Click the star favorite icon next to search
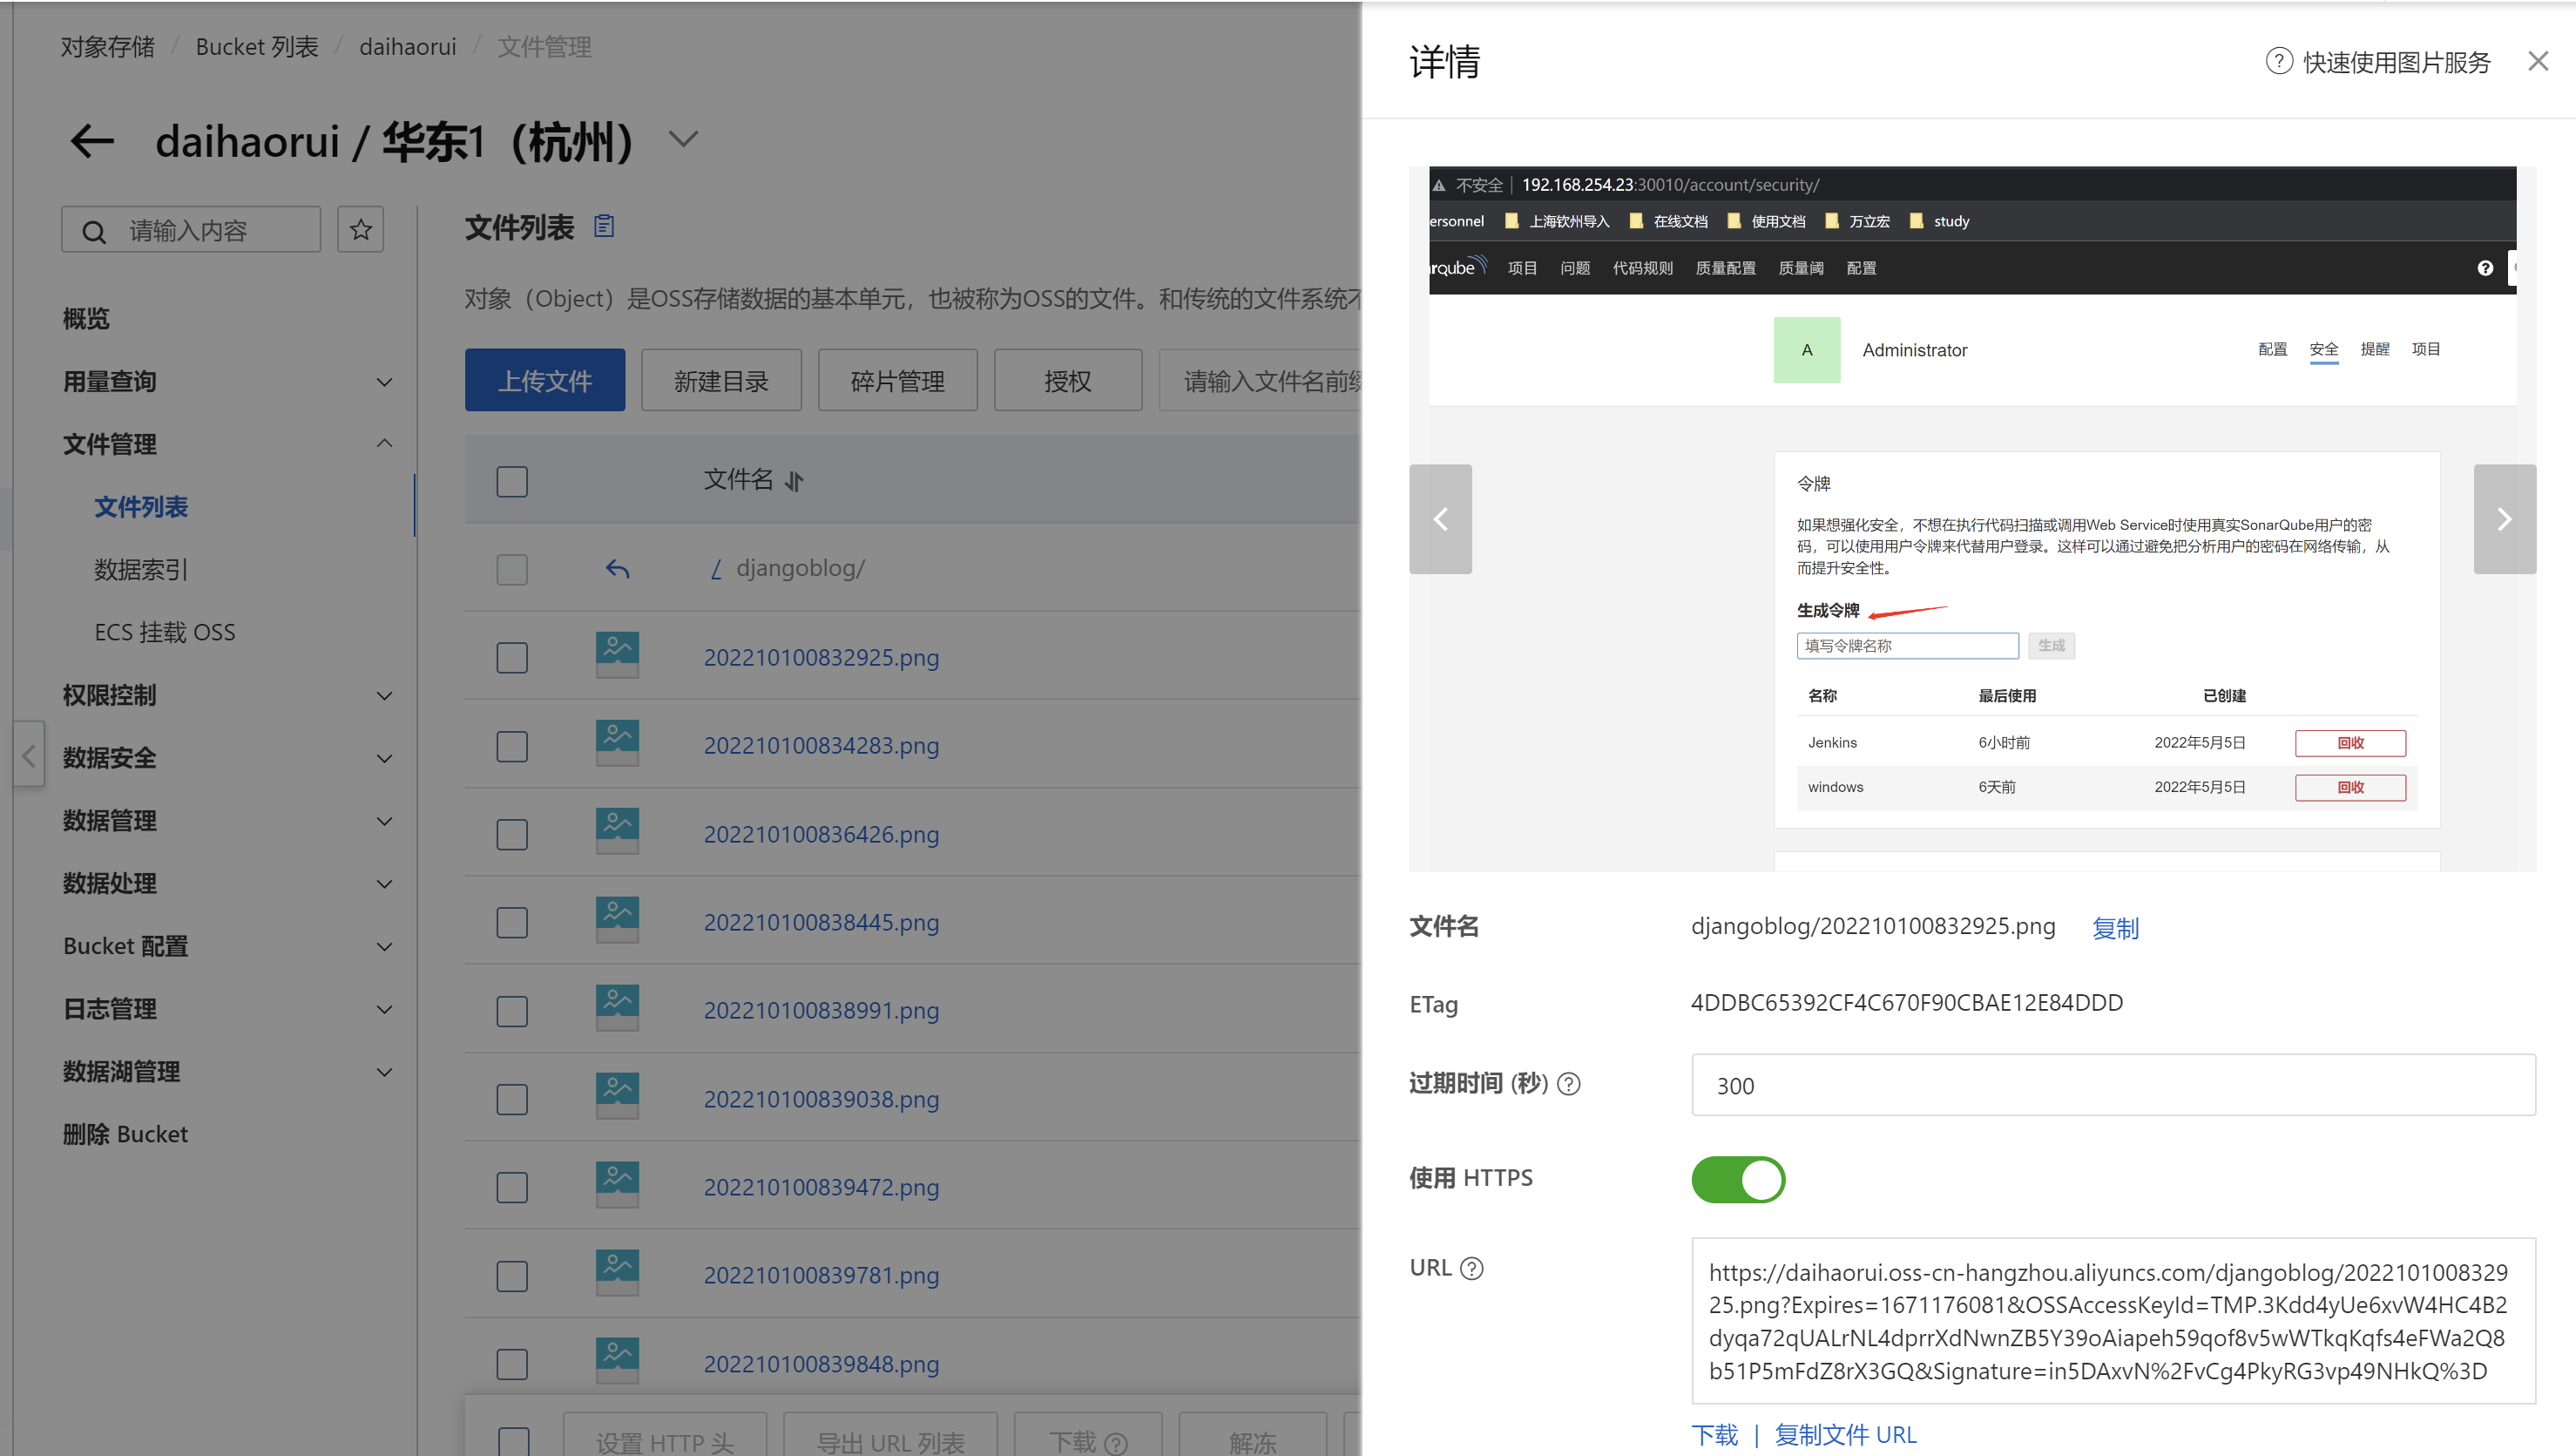Image resolution: width=2576 pixels, height=1456 pixels. [x=360, y=230]
